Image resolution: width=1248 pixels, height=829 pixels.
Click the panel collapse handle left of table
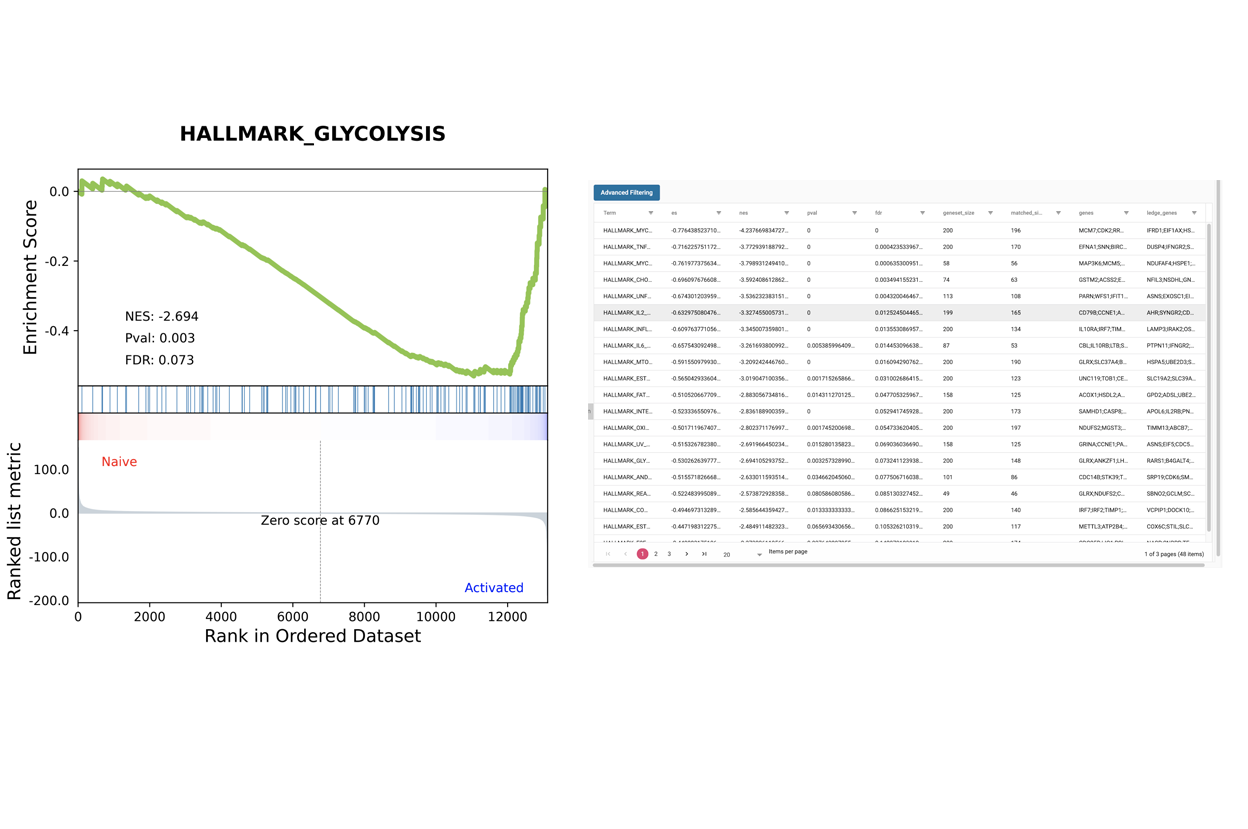[590, 411]
